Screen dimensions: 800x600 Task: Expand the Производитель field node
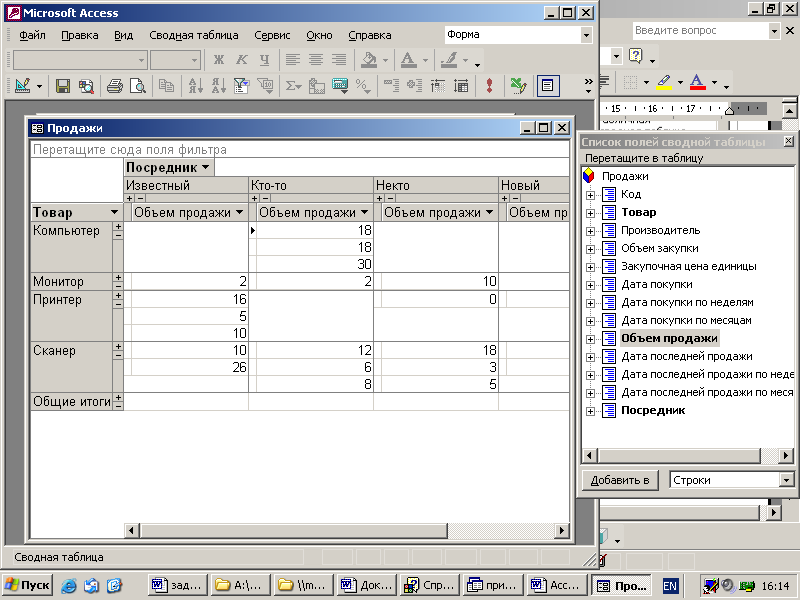point(590,231)
